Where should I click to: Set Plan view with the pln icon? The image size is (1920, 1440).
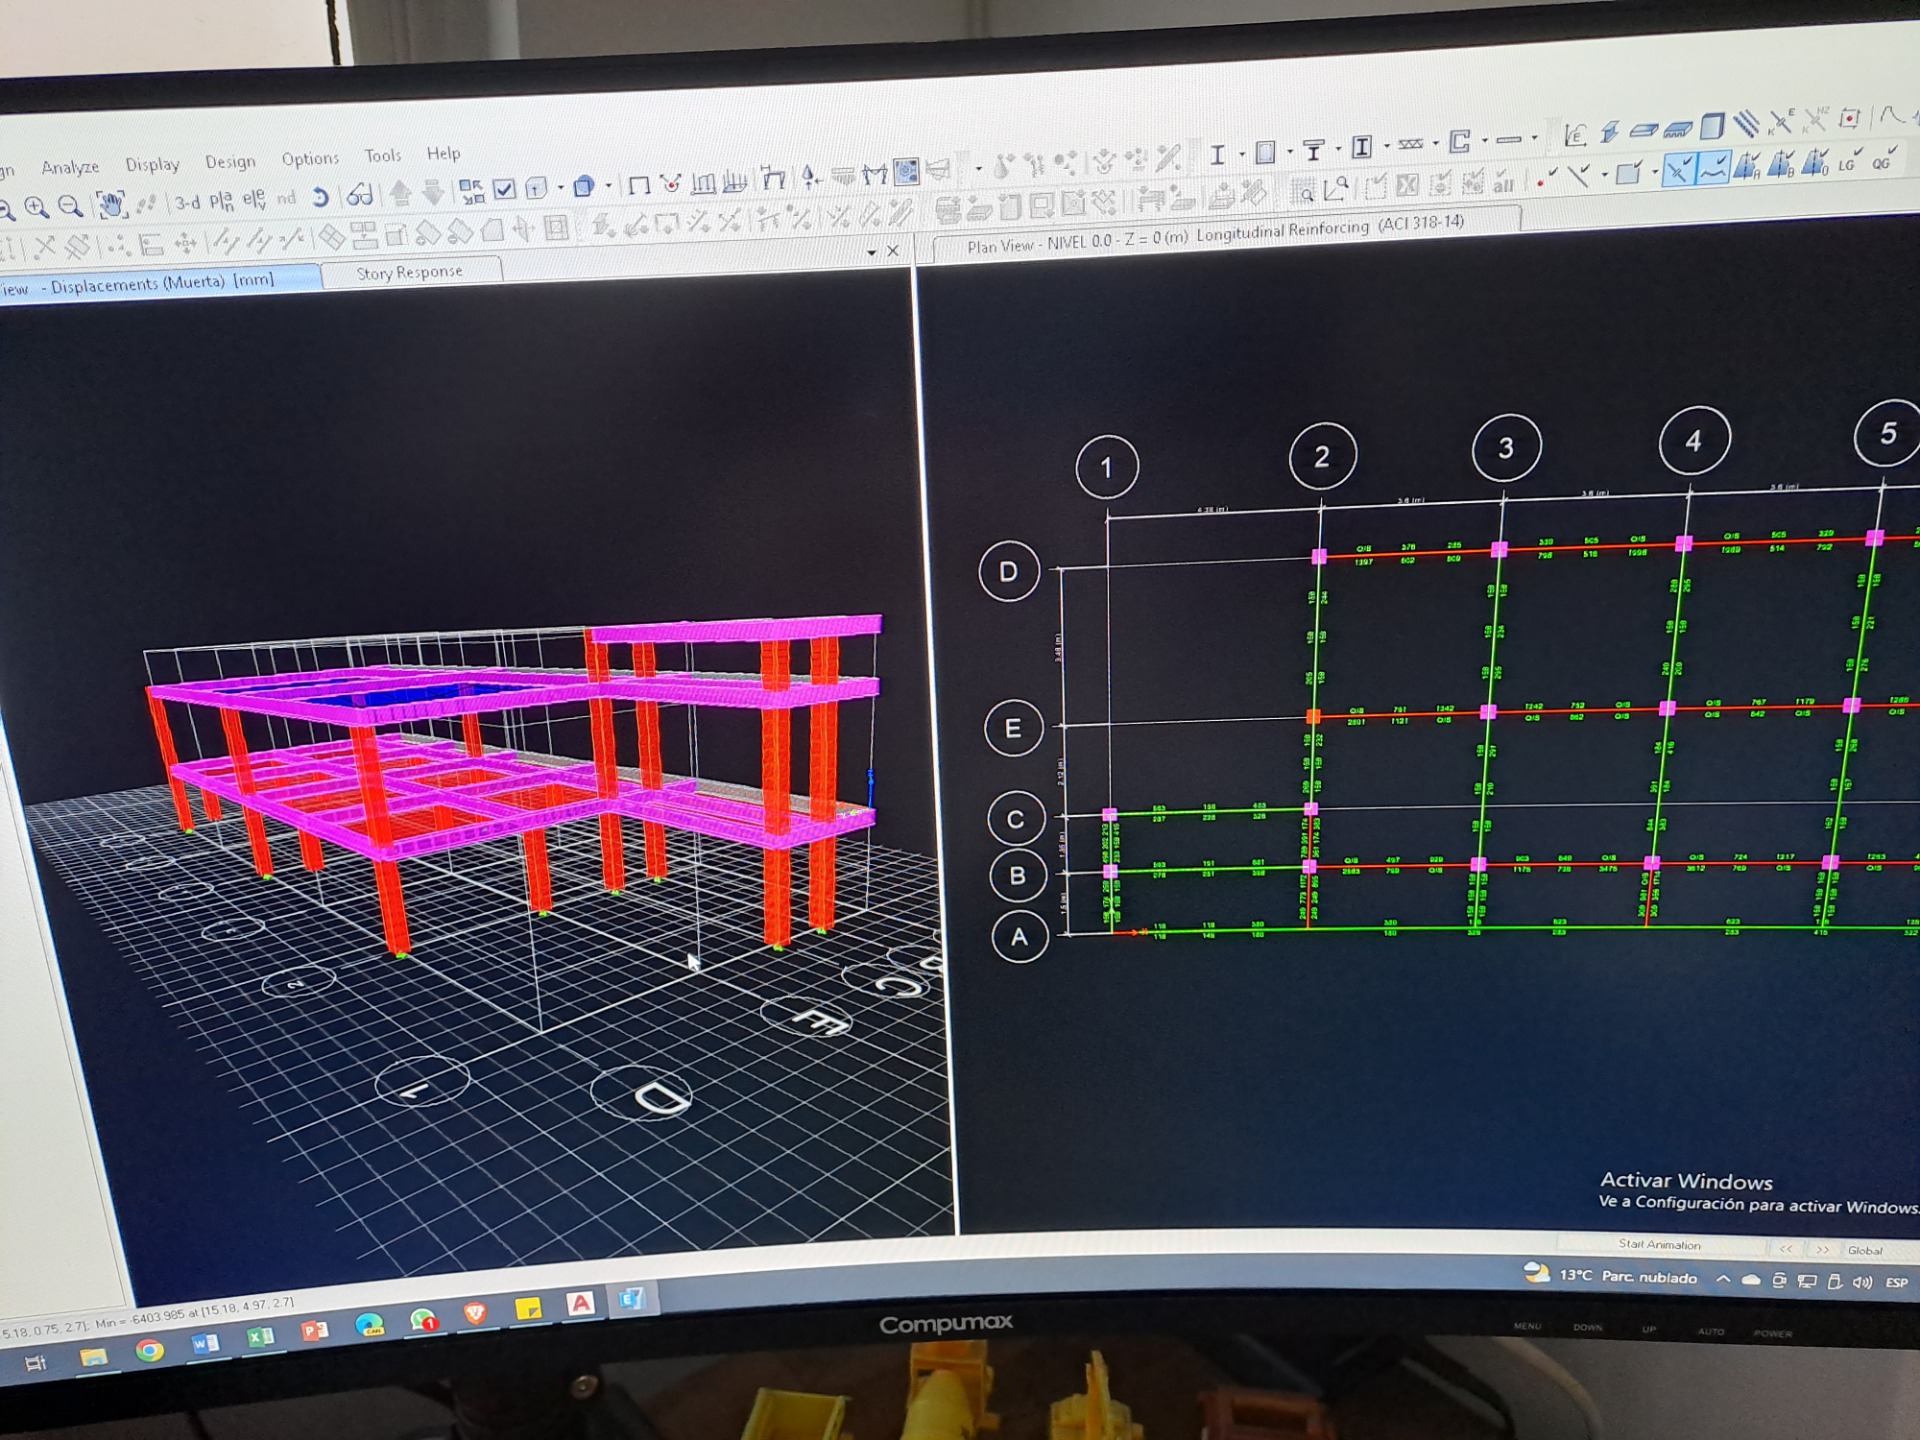pyautogui.click(x=221, y=201)
